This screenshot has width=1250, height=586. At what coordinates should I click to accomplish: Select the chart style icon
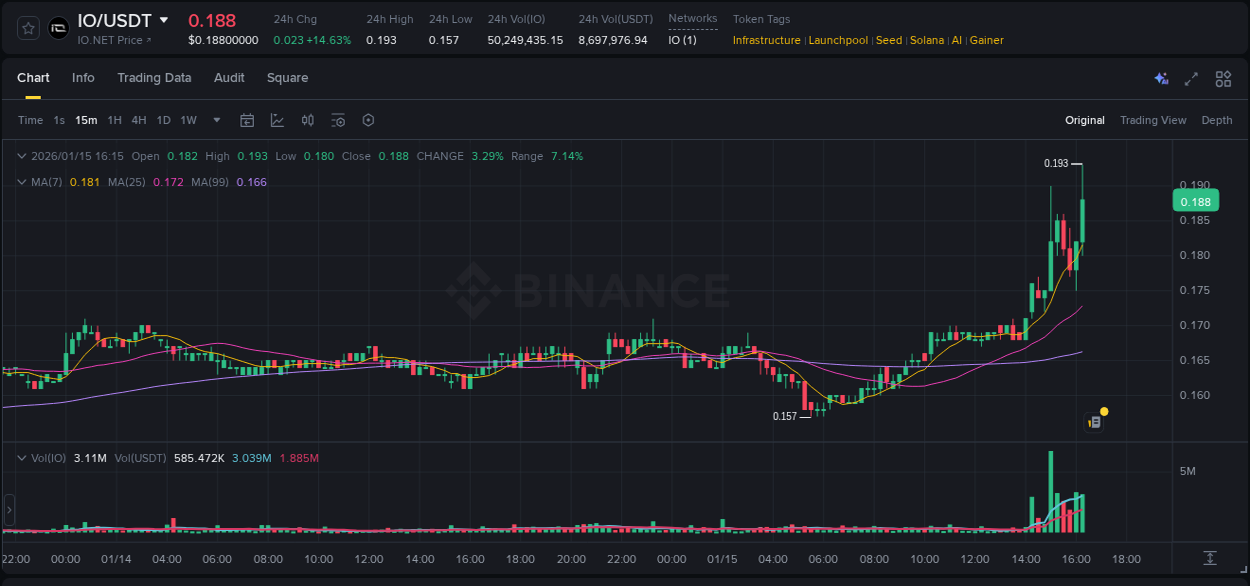pyautogui.click(x=277, y=120)
